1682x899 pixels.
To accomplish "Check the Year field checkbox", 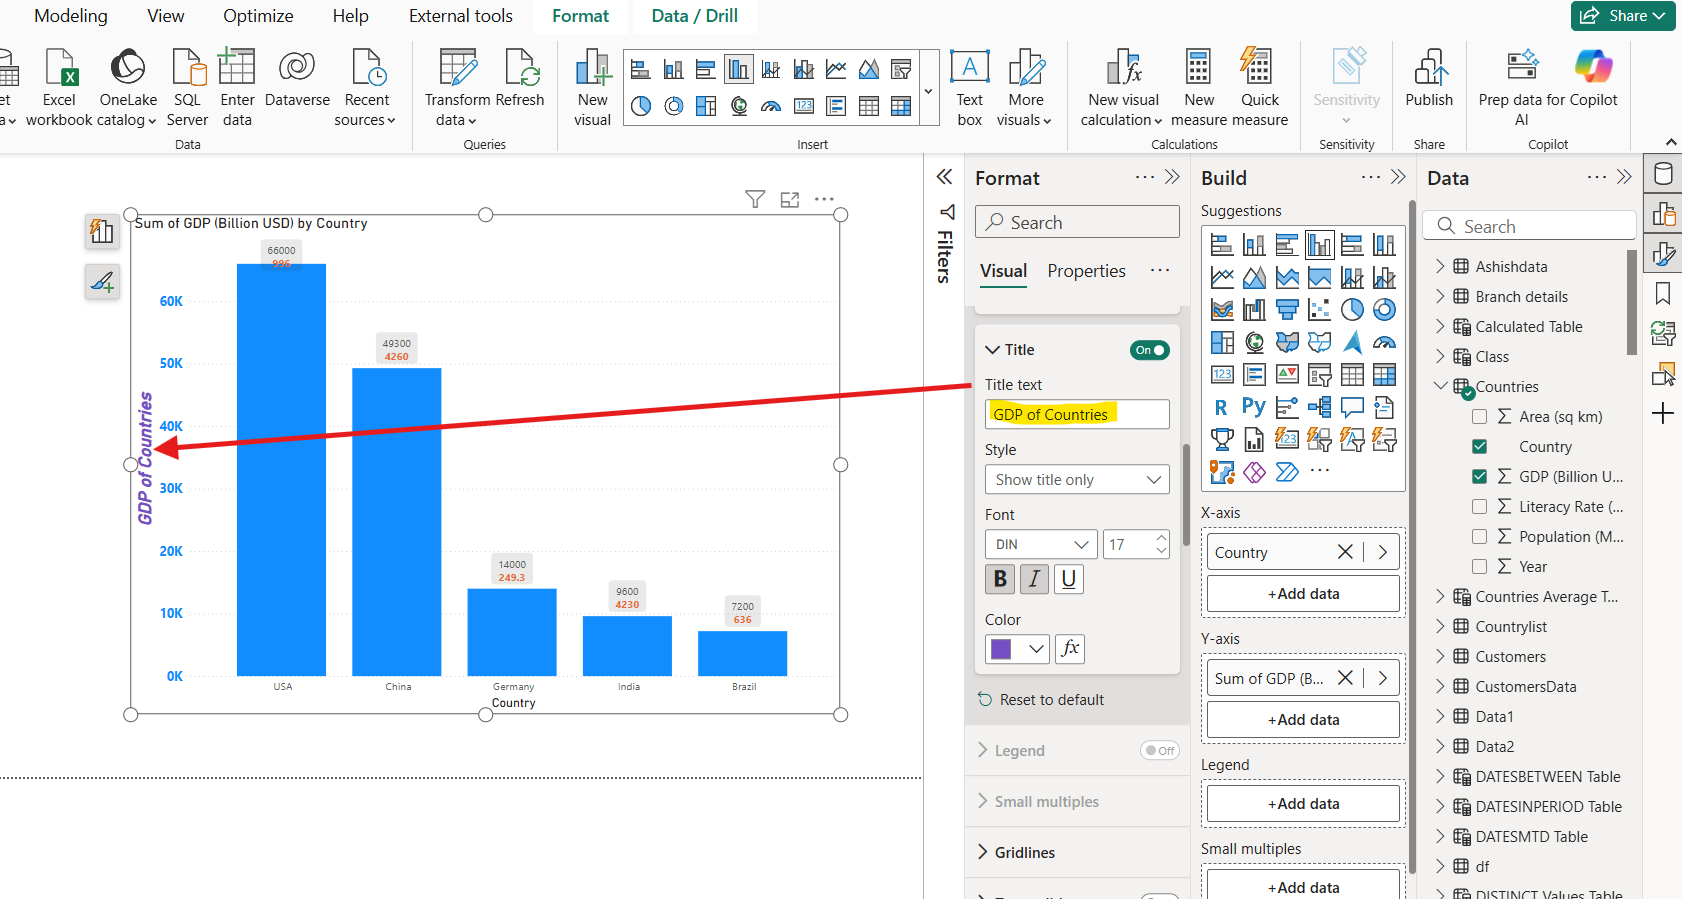I will point(1480,567).
